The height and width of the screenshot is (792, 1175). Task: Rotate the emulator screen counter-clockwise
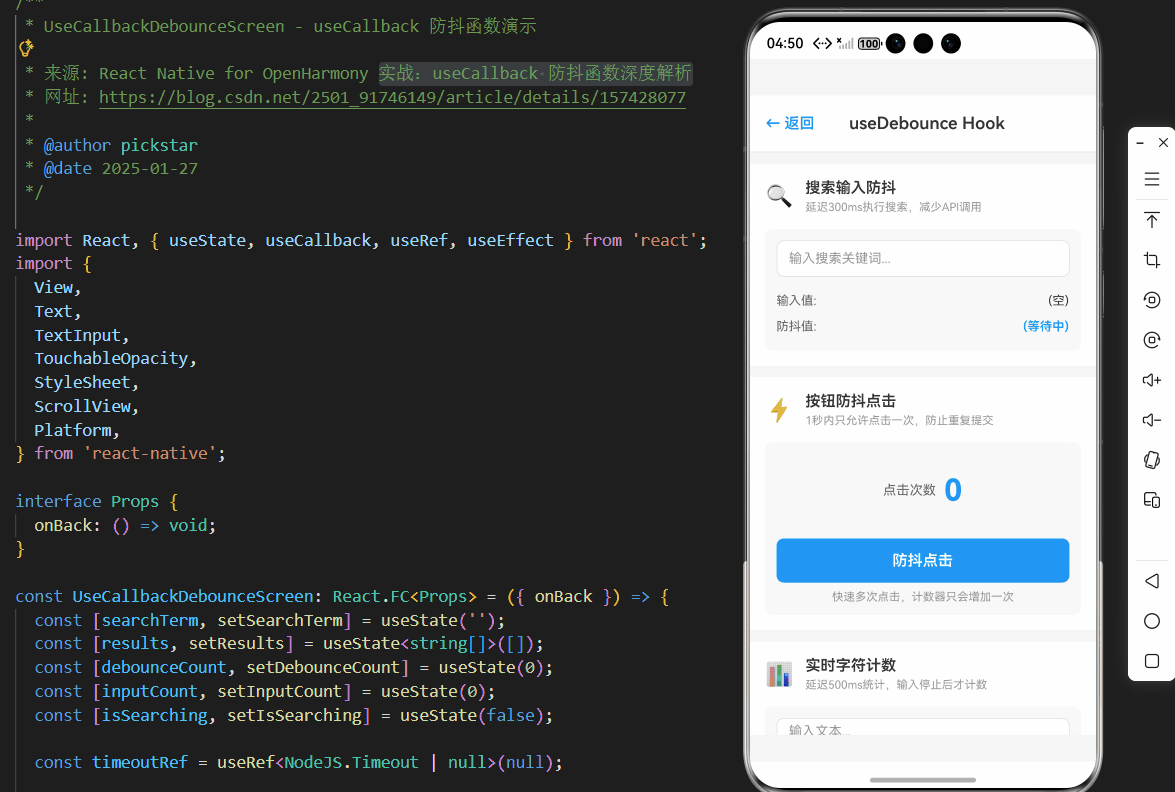tap(1152, 300)
